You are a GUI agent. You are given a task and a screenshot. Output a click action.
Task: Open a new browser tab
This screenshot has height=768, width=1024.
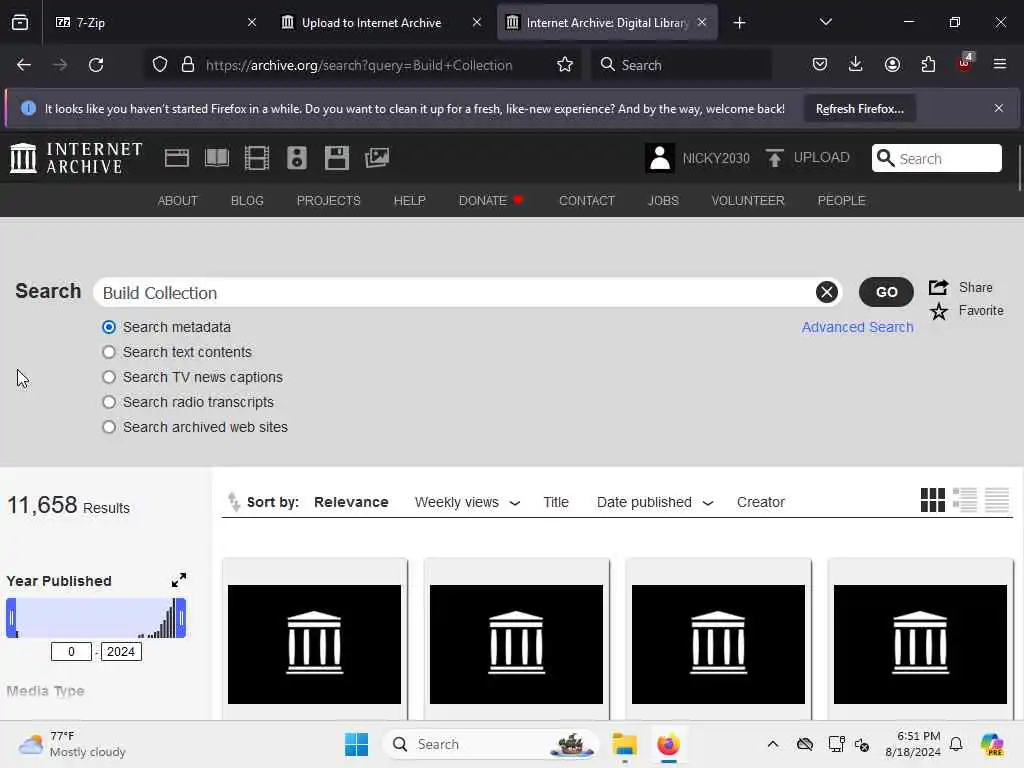point(739,23)
